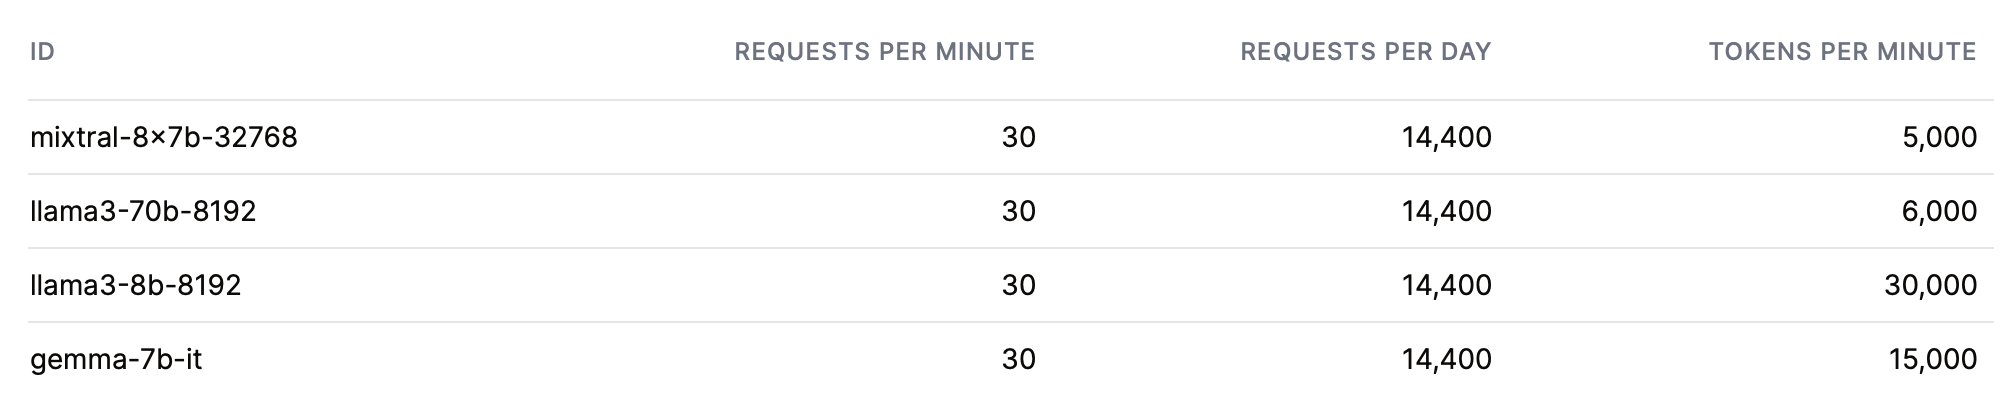
Task: Click gemma-7b-it's 30 requests per minute cell
Action: coord(1019,359)
